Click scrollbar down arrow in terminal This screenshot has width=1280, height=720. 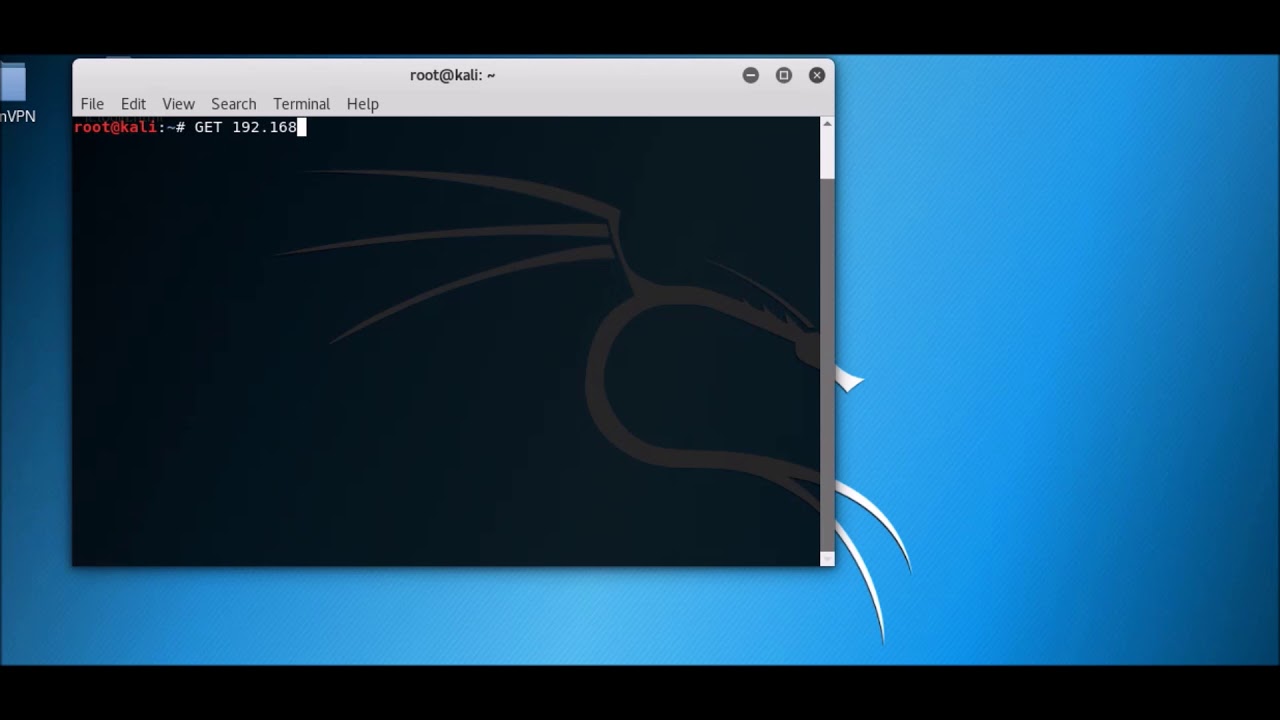(827, 559)
